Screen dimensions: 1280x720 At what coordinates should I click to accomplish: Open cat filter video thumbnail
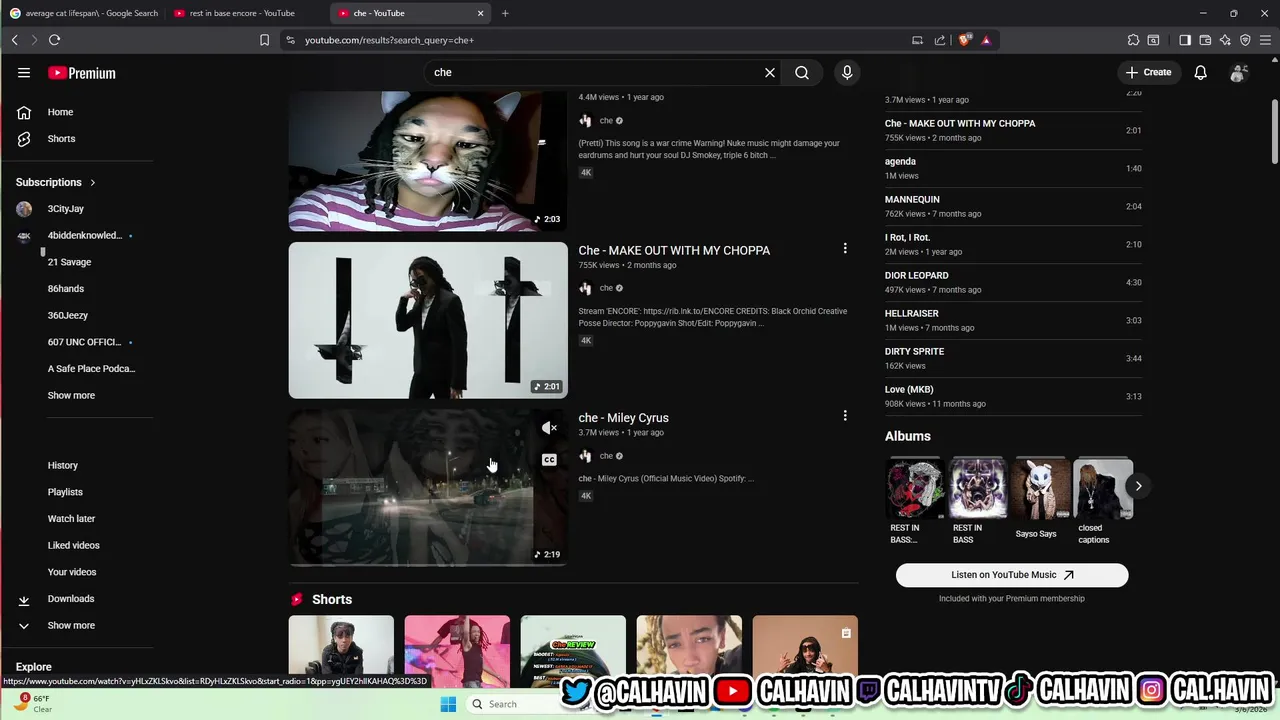click(428, 160)
